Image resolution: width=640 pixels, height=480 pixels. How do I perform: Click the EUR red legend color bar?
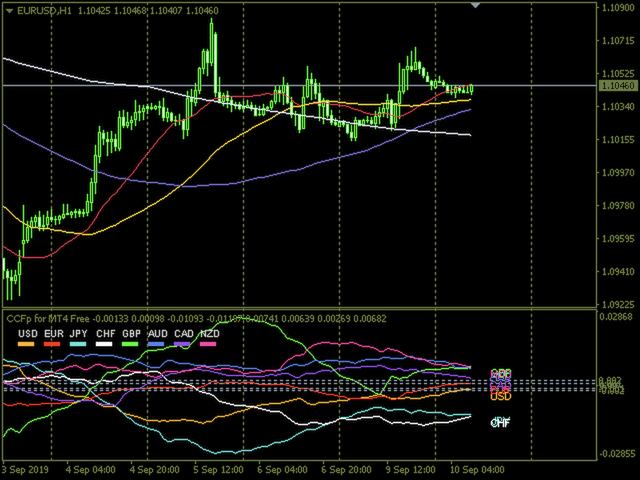pyautogui.click(x=53, y=344)
